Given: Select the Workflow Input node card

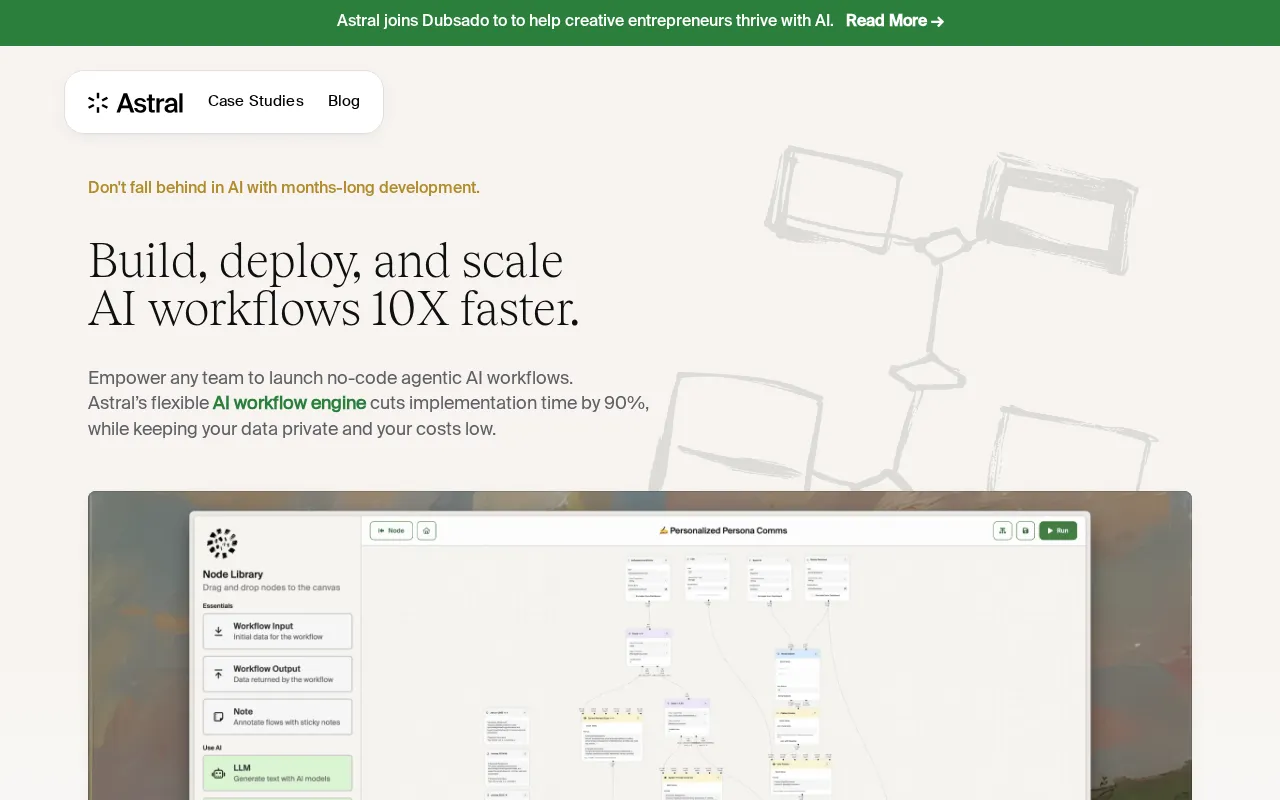Looking at the screenshot, I should [x=278, y=631].
